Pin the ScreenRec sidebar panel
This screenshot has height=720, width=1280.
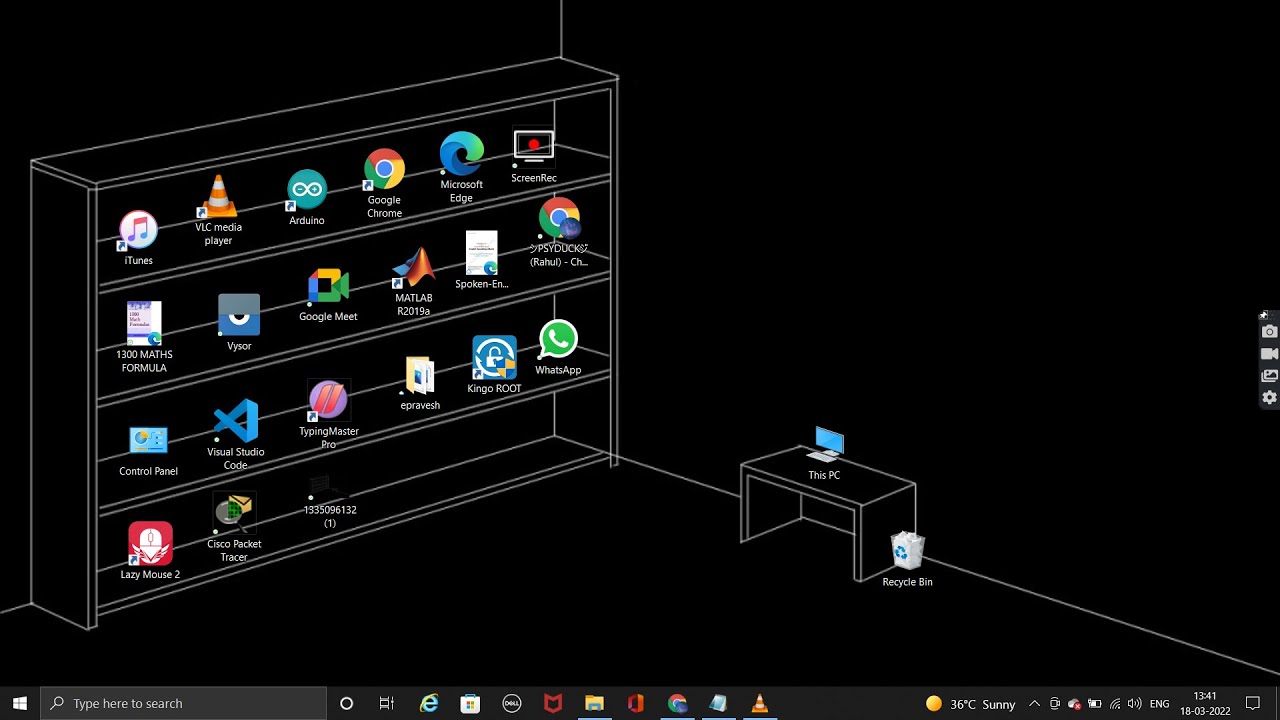click(1264, 315)
